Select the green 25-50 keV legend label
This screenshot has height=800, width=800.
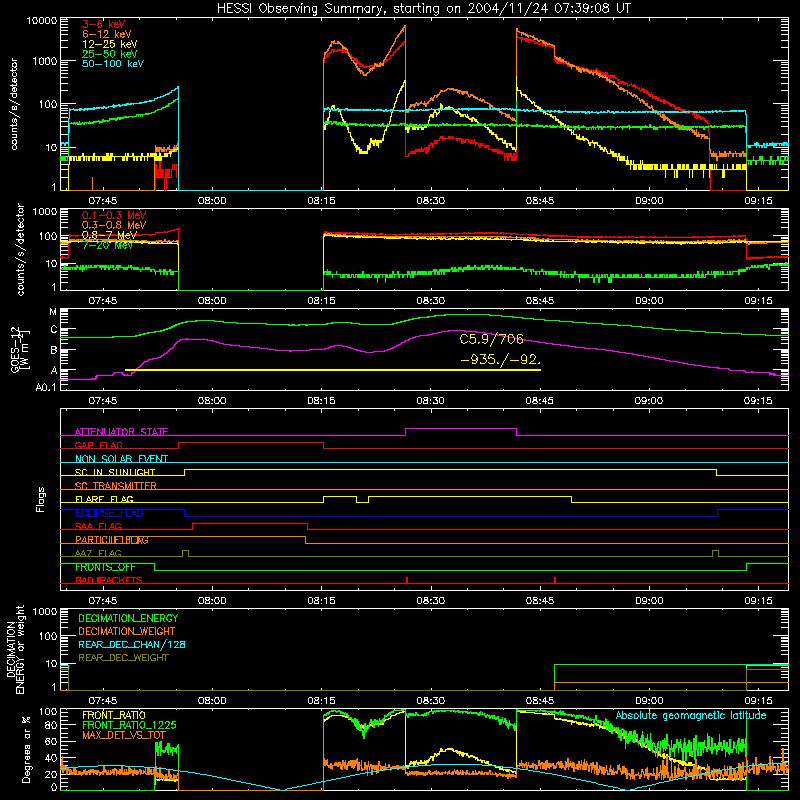[x=110, y=54]
